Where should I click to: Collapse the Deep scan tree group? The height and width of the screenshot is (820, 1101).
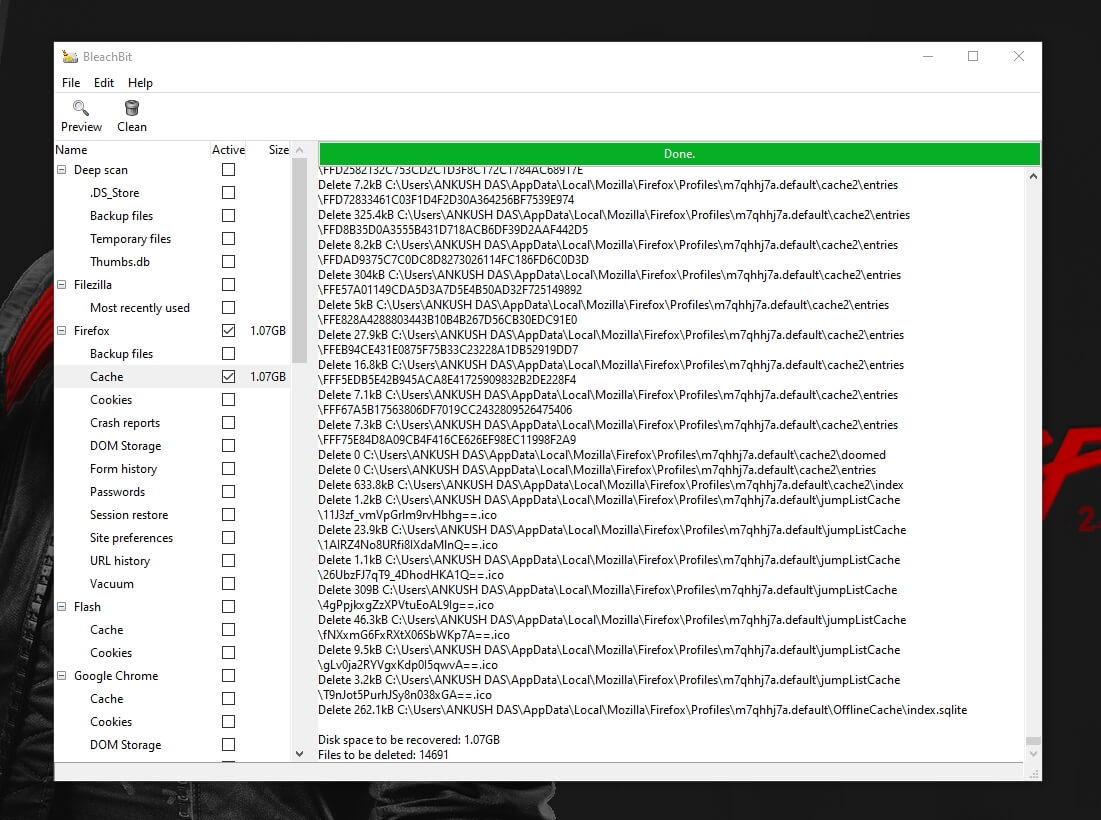click(62, 170)
